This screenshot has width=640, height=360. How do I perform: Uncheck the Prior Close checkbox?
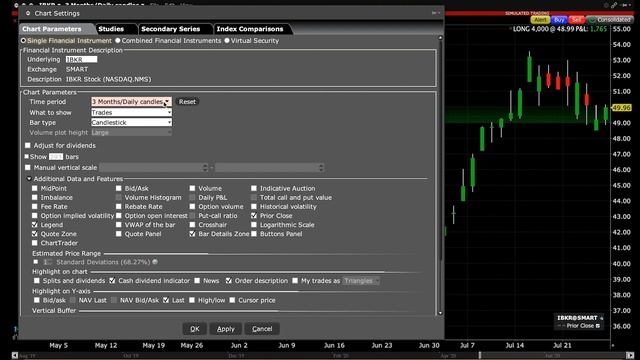coord(254,216)
